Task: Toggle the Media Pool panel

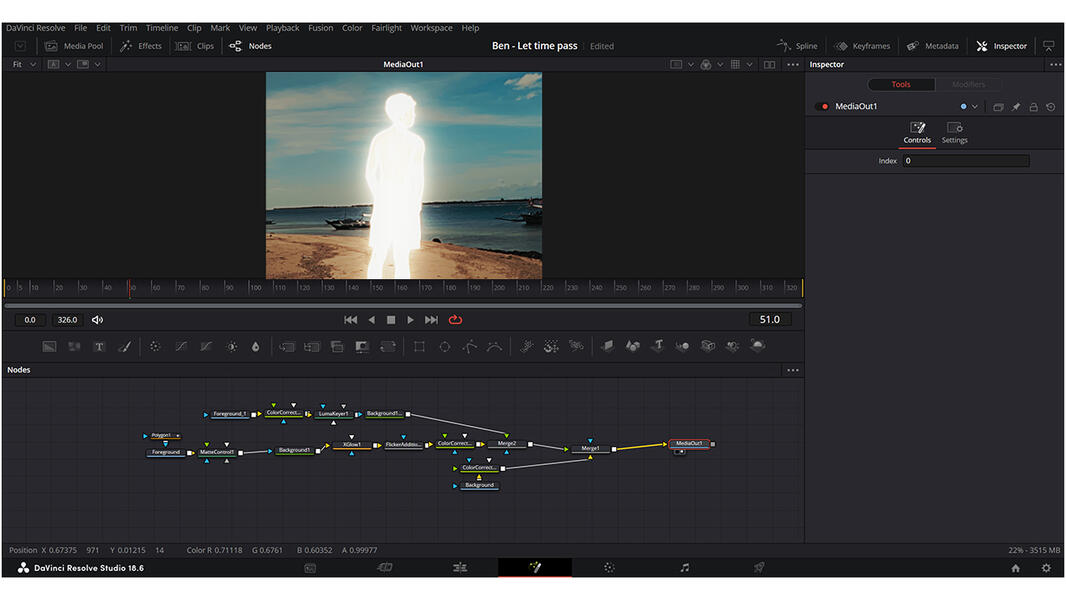Action: [x=74, y=45]
